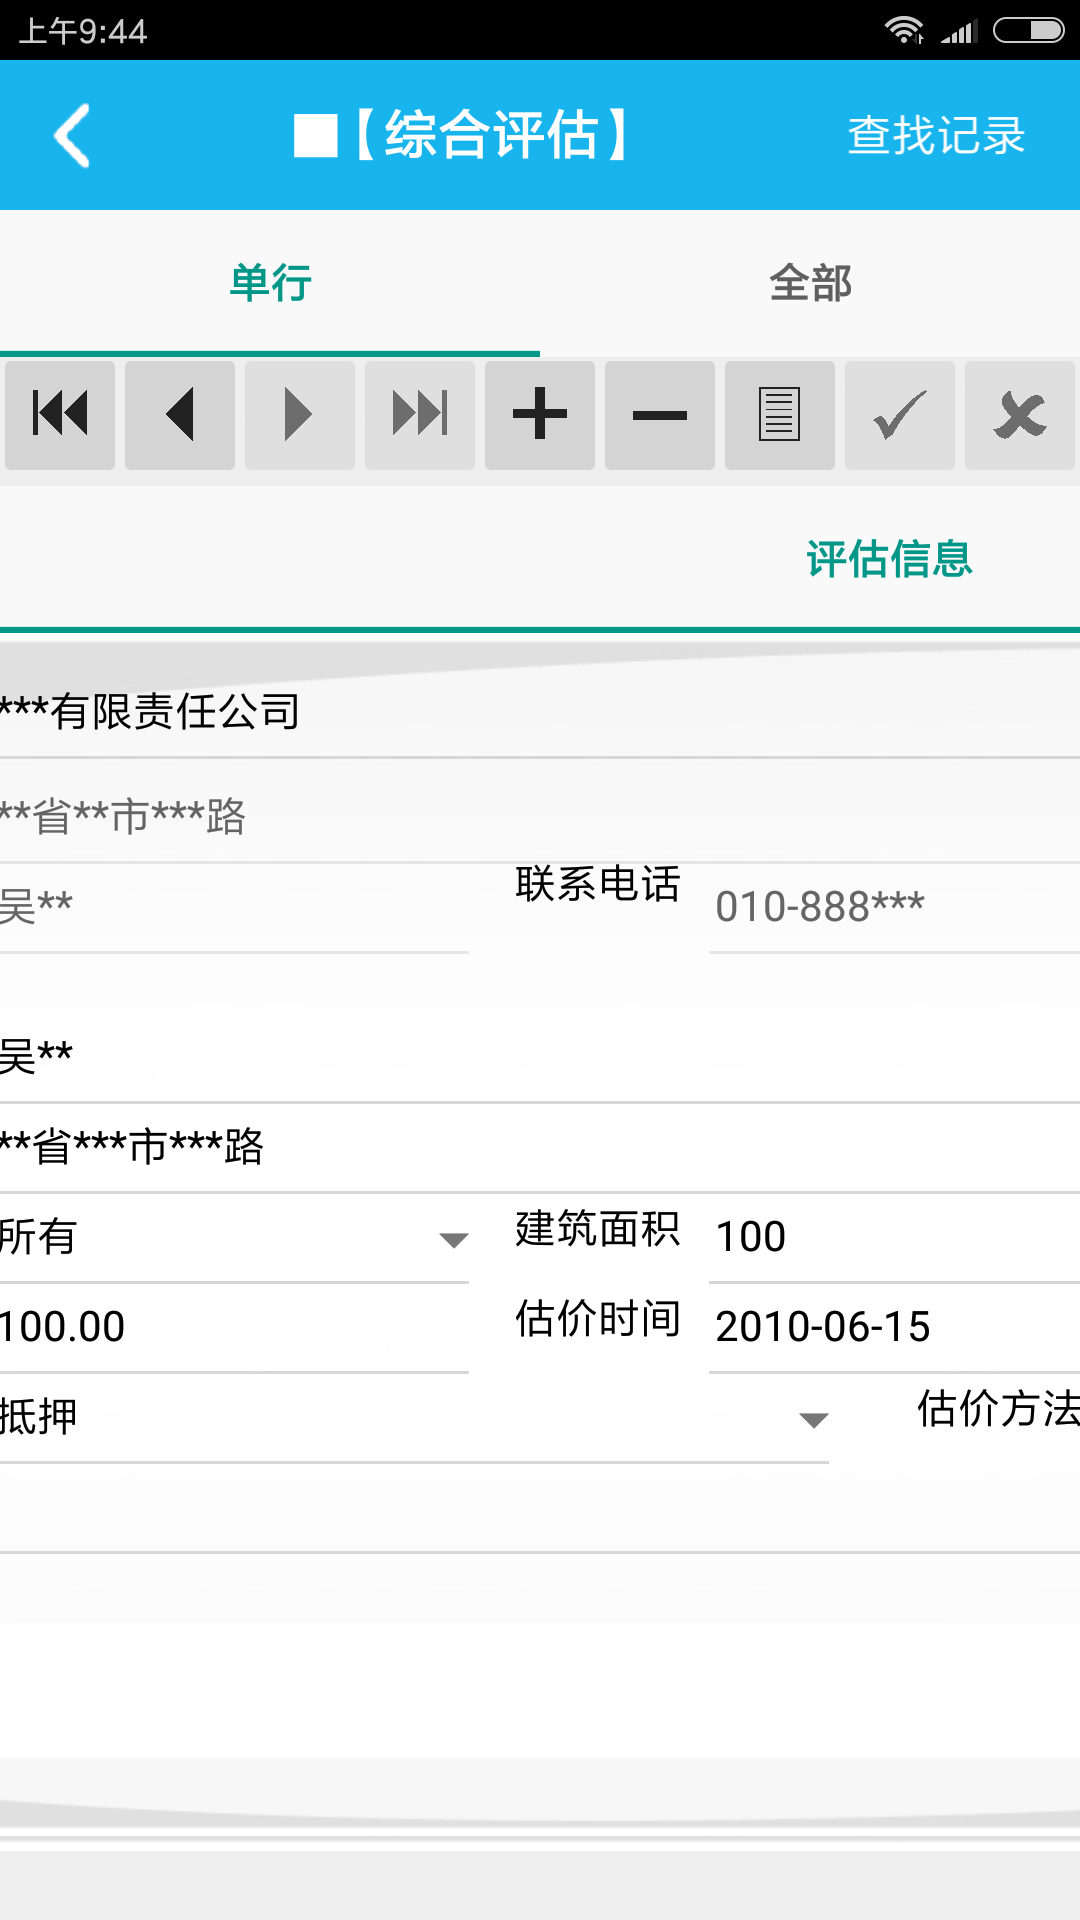Image resolution: width=1080 pixels, height=1920 pixels.
Task: Check the cellular signal icon
Action: pos(957,33)
